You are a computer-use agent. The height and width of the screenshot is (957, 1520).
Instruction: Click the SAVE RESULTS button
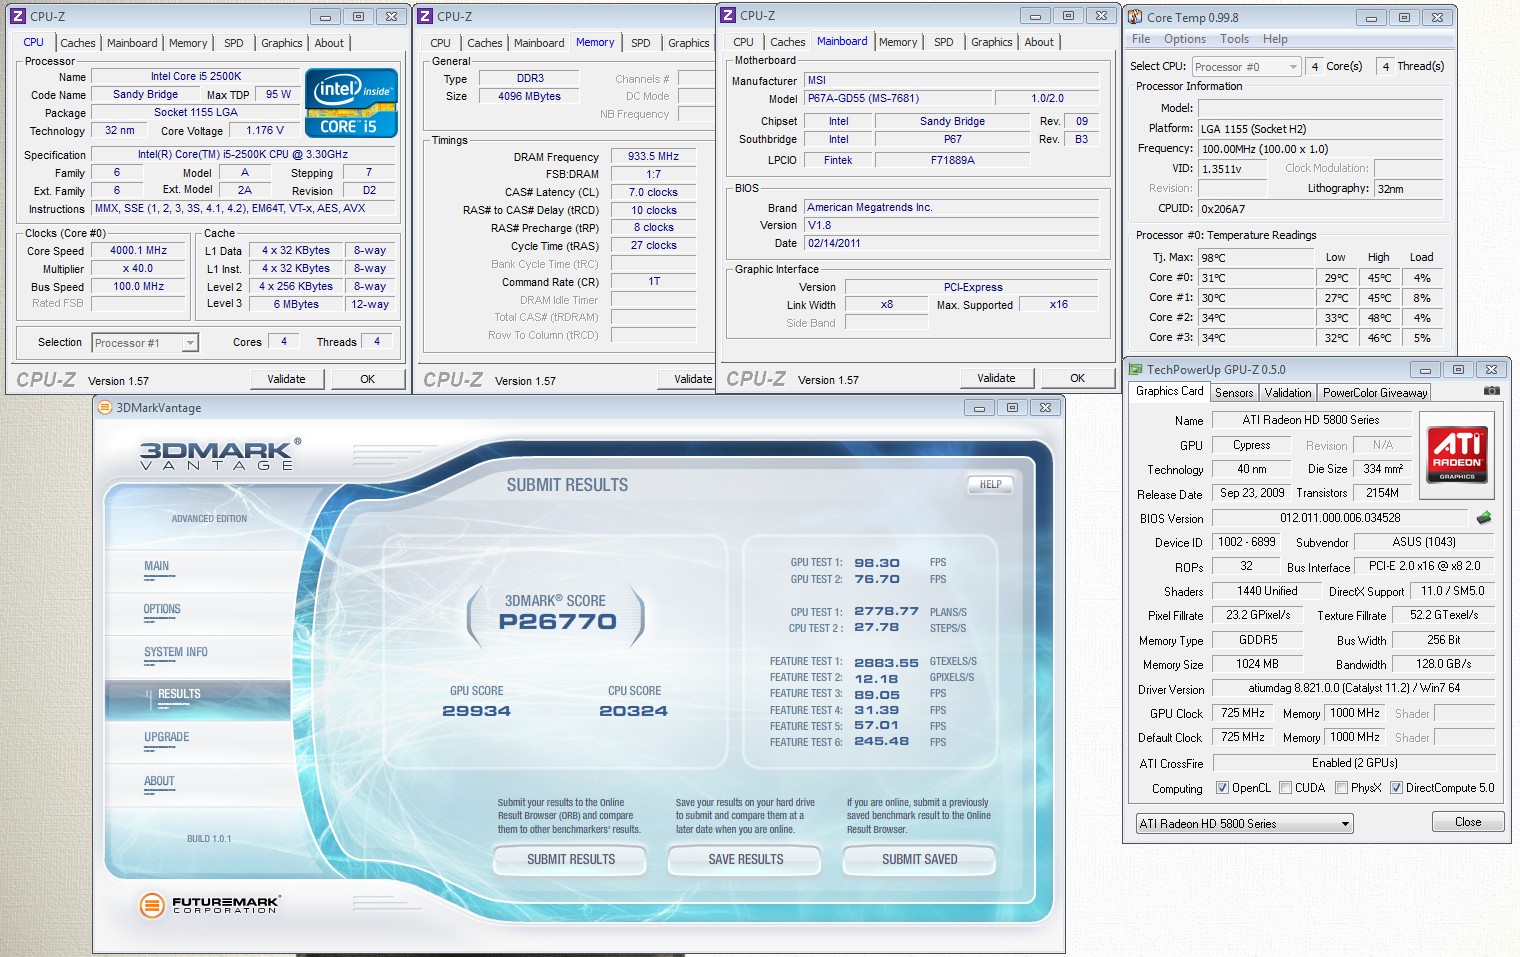click(x=746, y=859)
